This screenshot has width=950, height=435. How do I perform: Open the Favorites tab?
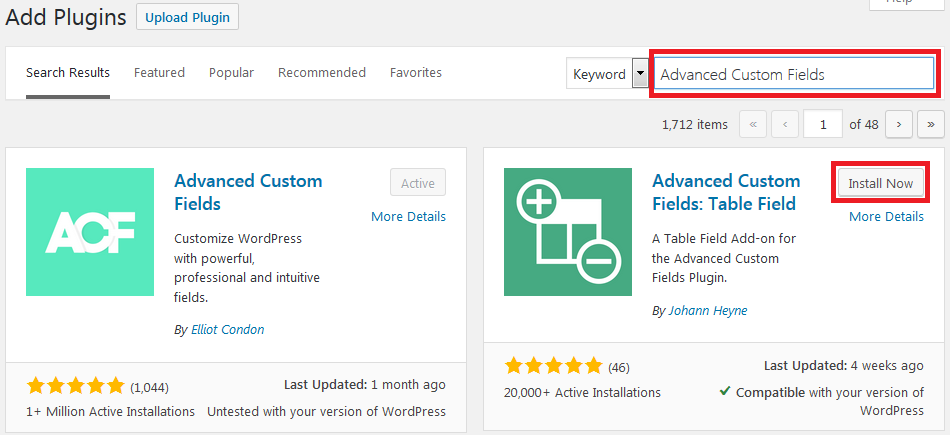(x=416, y=73)
